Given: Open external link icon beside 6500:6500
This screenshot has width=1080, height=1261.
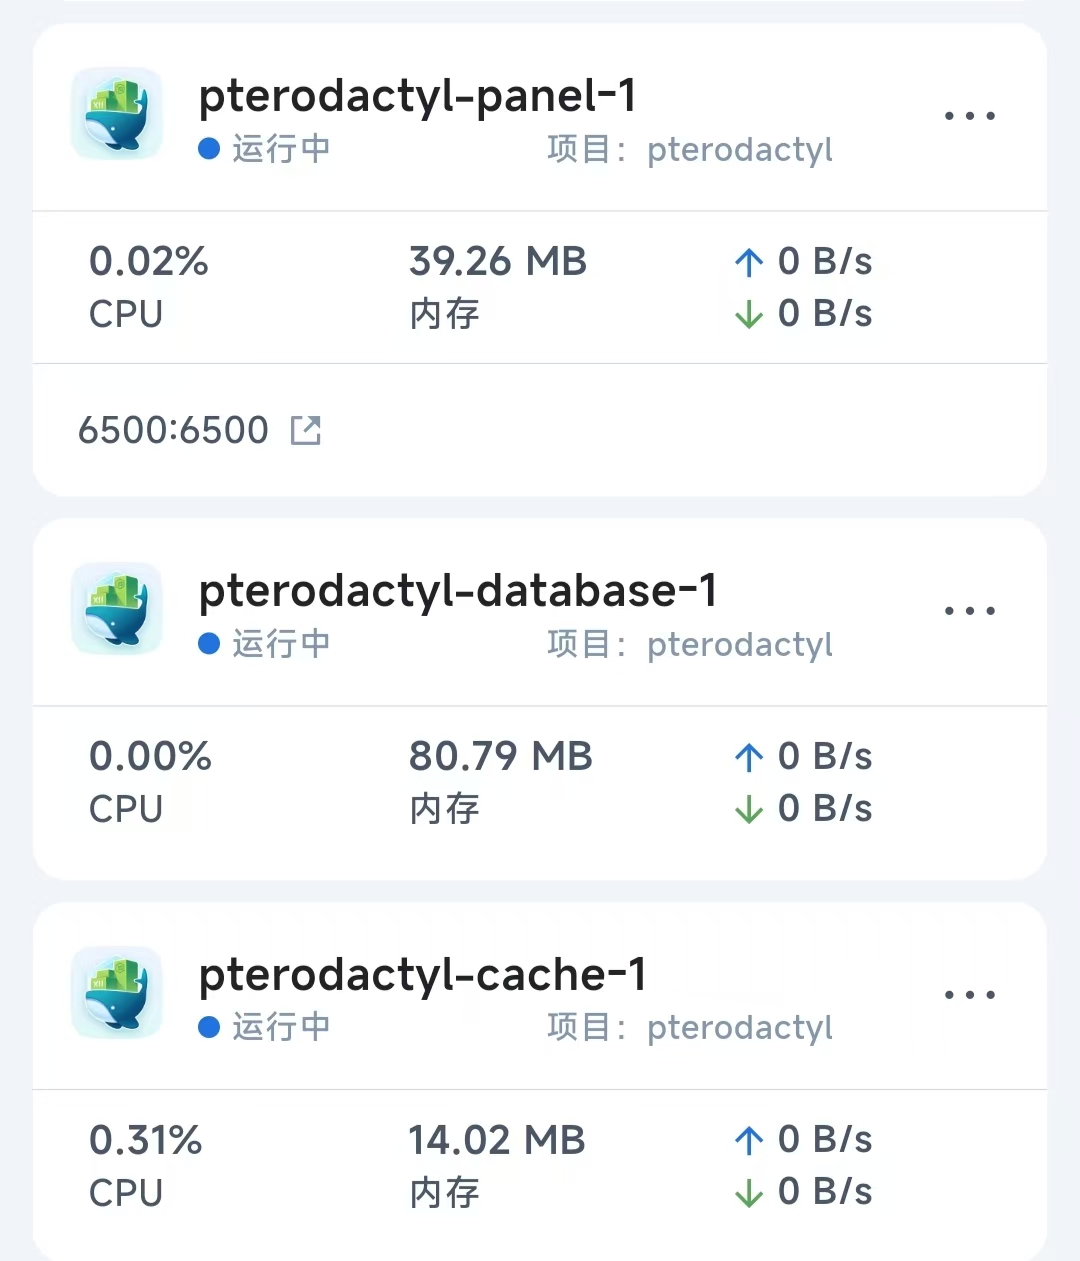Looking at the screenshot, I should (305, 430).
